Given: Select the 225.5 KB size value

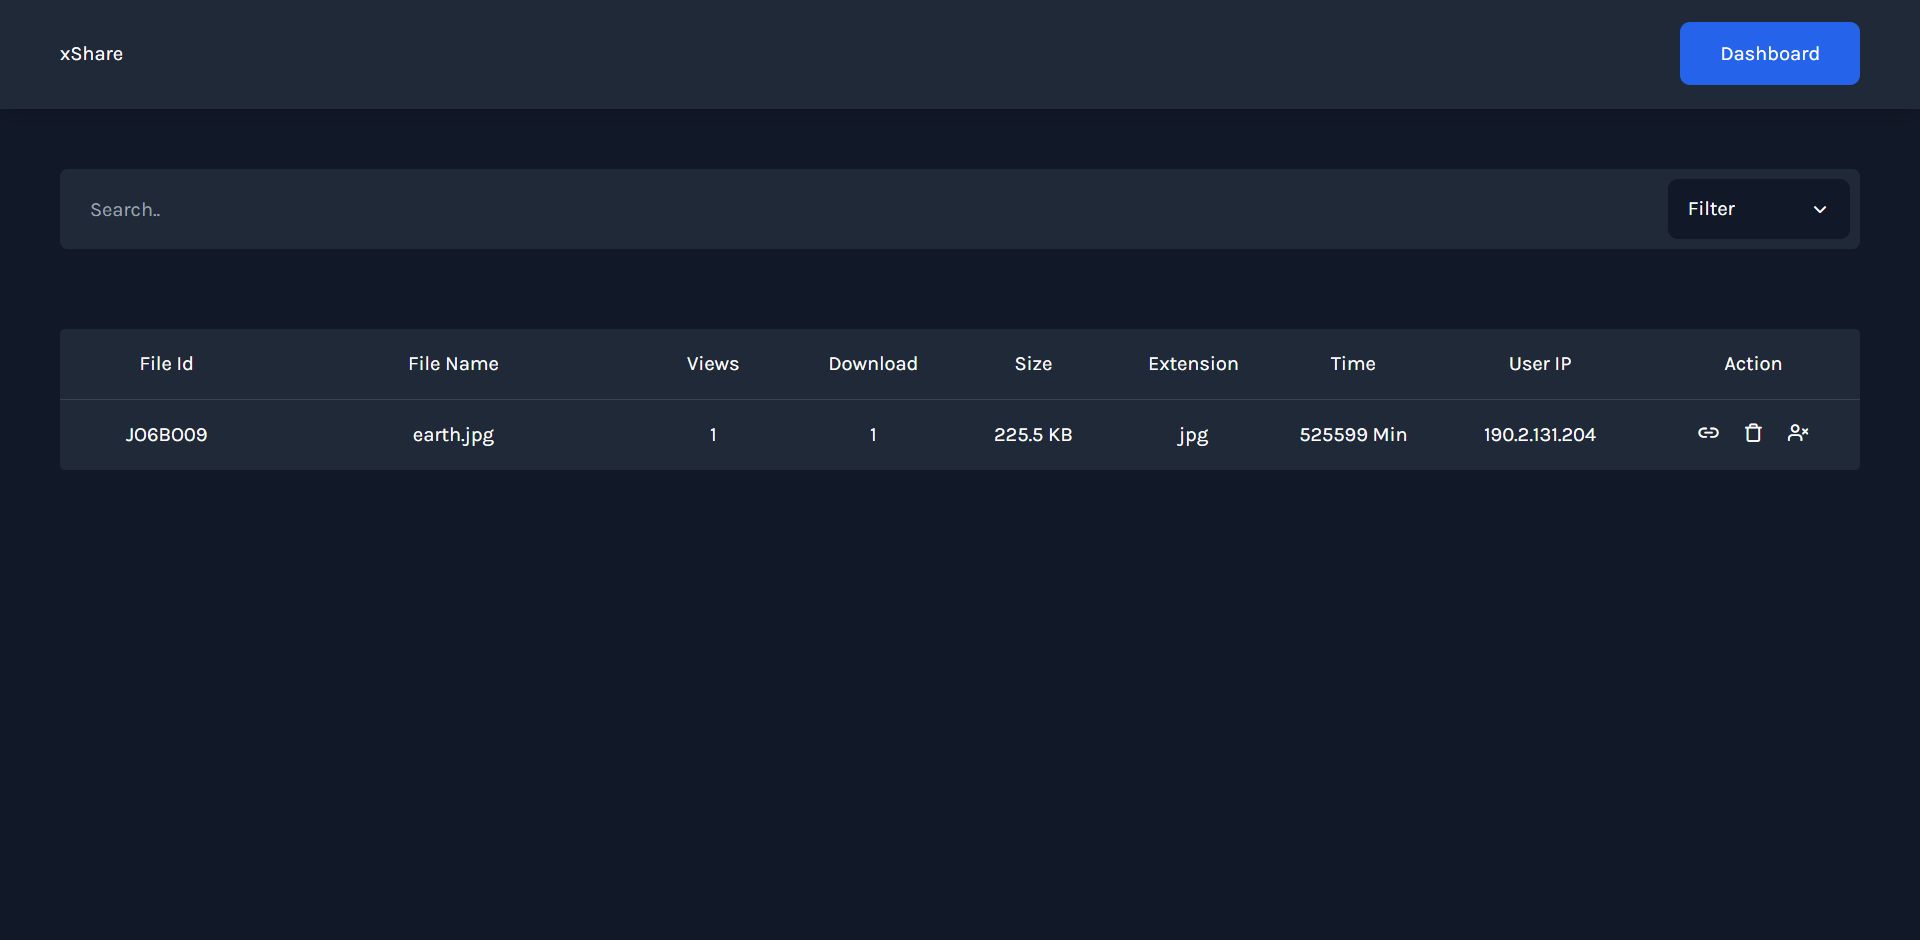Looking at the screenshot, I should tap(1033, 435).
